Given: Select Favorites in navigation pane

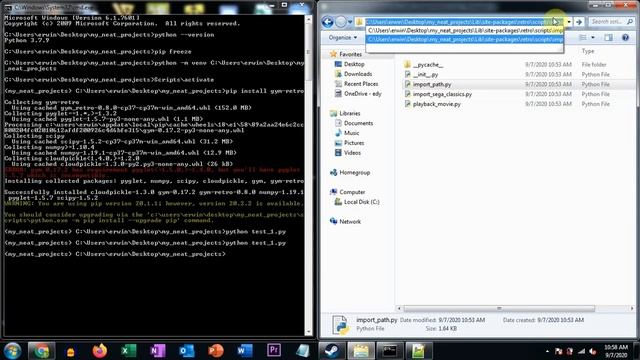Looking at the screenshot, I should pos(350,54).
